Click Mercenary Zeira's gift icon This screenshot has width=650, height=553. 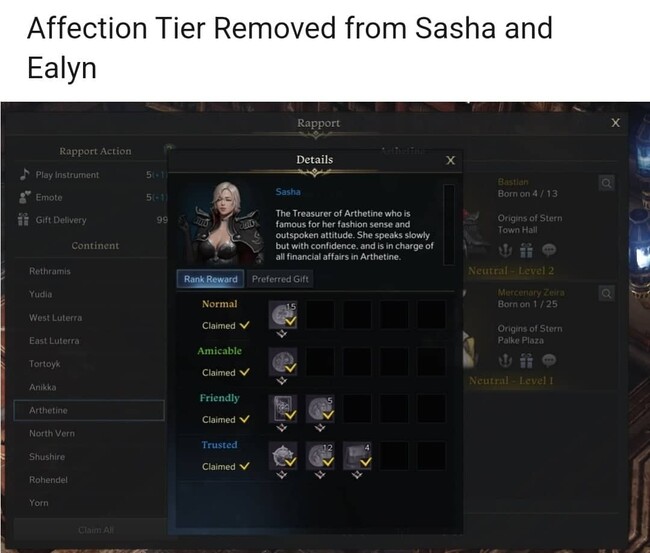coord(526,361)
